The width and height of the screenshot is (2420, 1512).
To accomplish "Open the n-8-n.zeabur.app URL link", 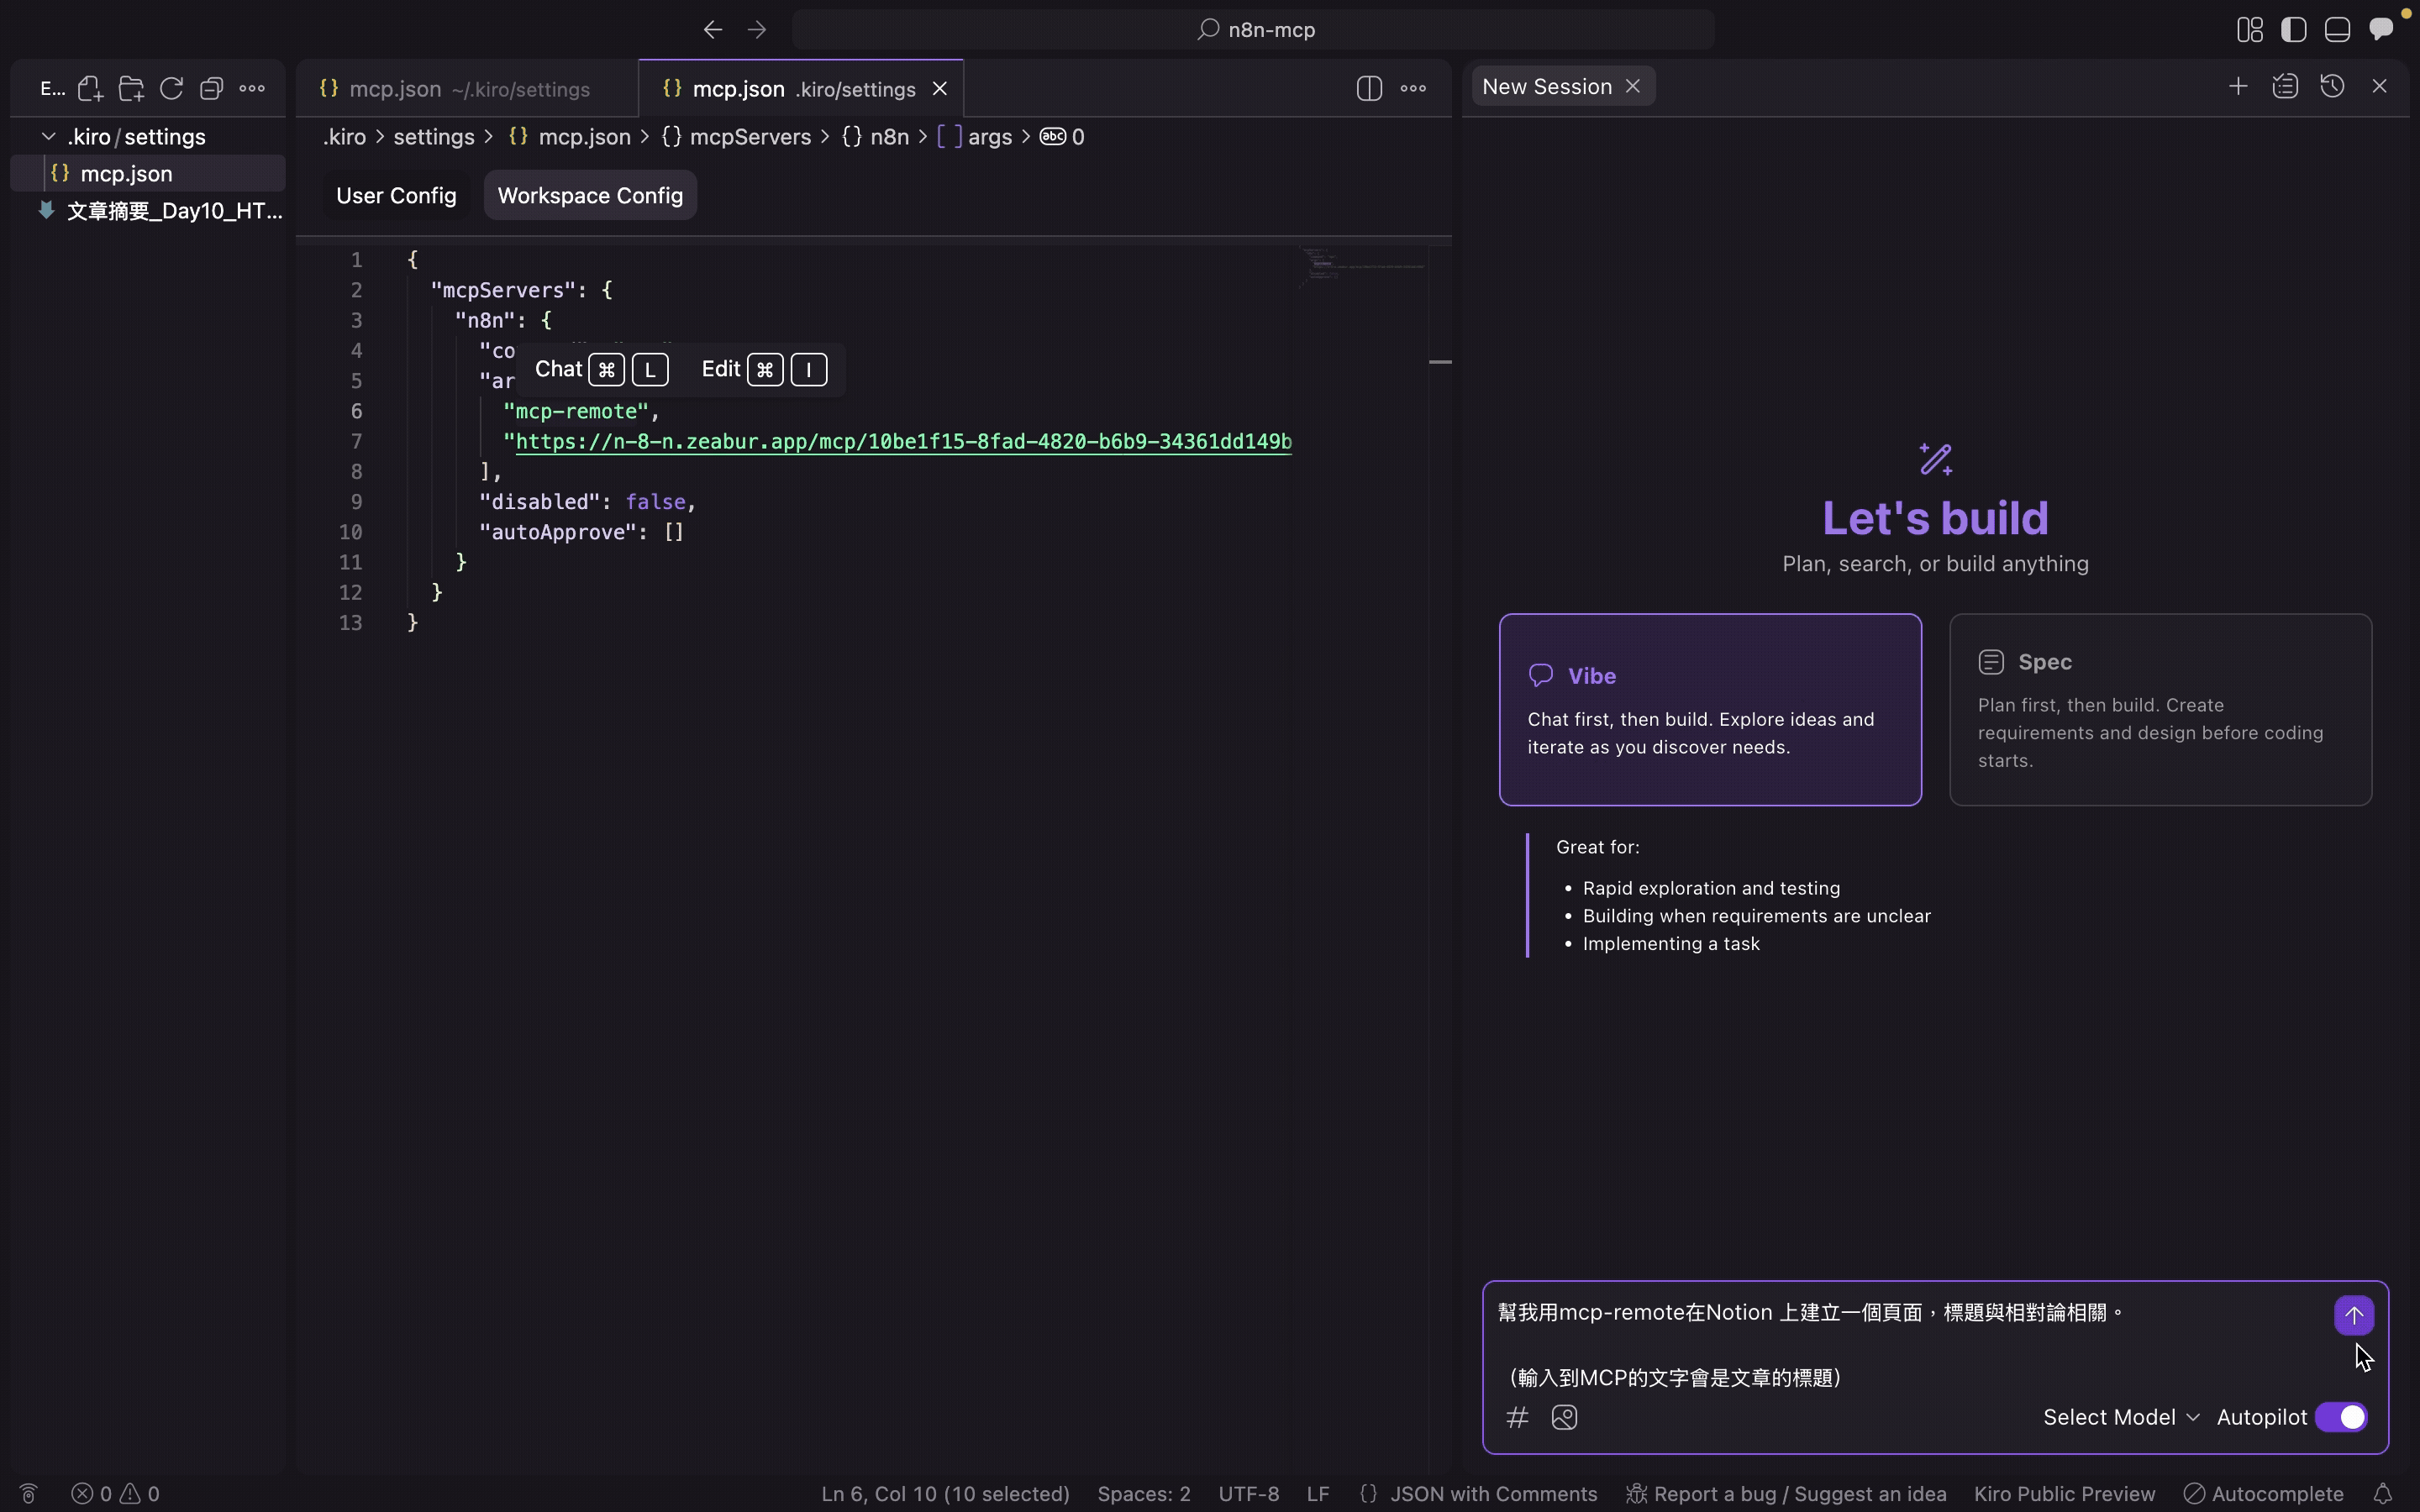I will pyautogui.click(x=903, y=441).
